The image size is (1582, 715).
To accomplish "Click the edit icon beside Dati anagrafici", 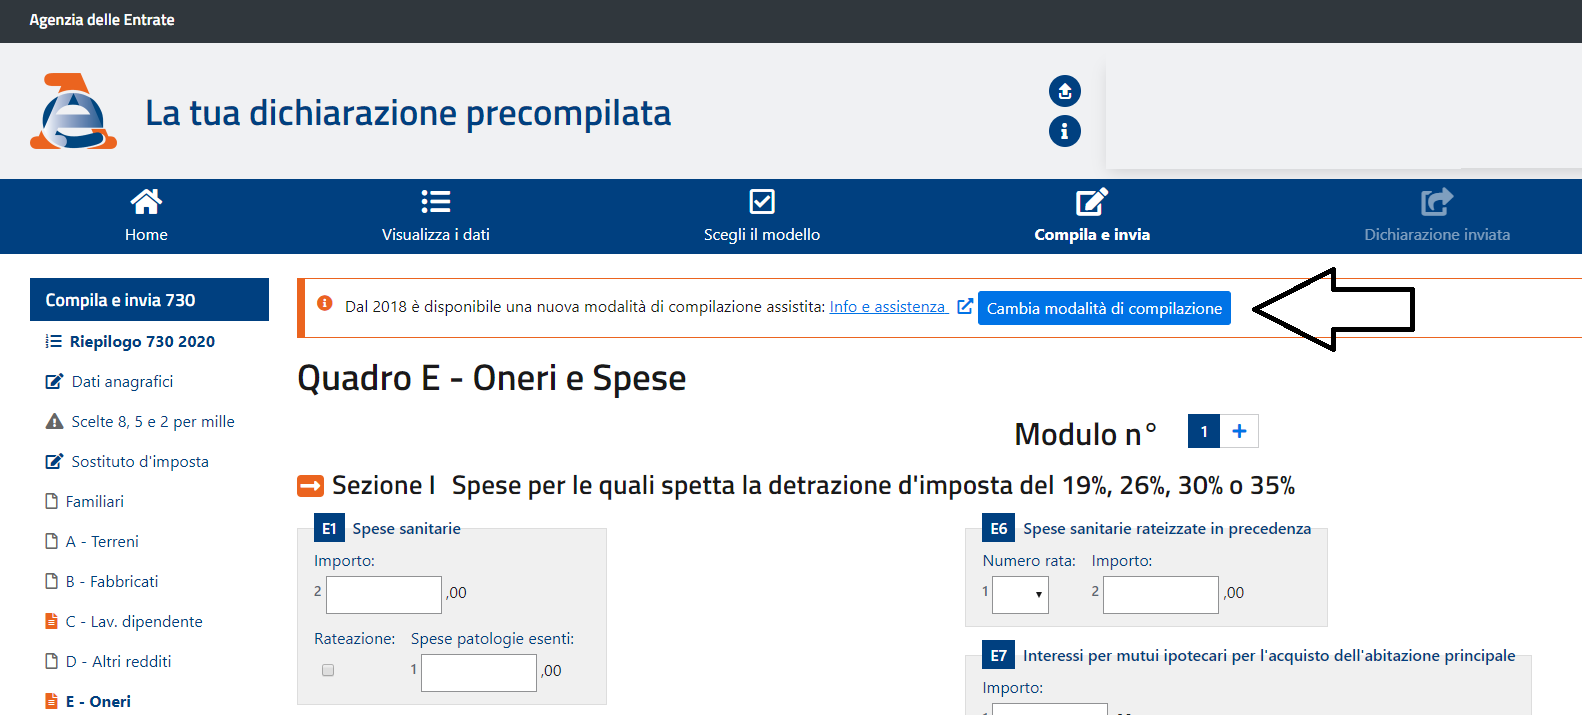I will point(54,381).
